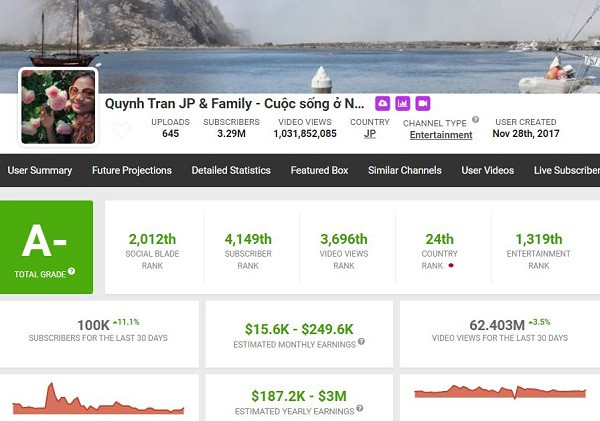Select the Similar Channels tab
This screenshot has height=421, width=600.
point(405,170)
